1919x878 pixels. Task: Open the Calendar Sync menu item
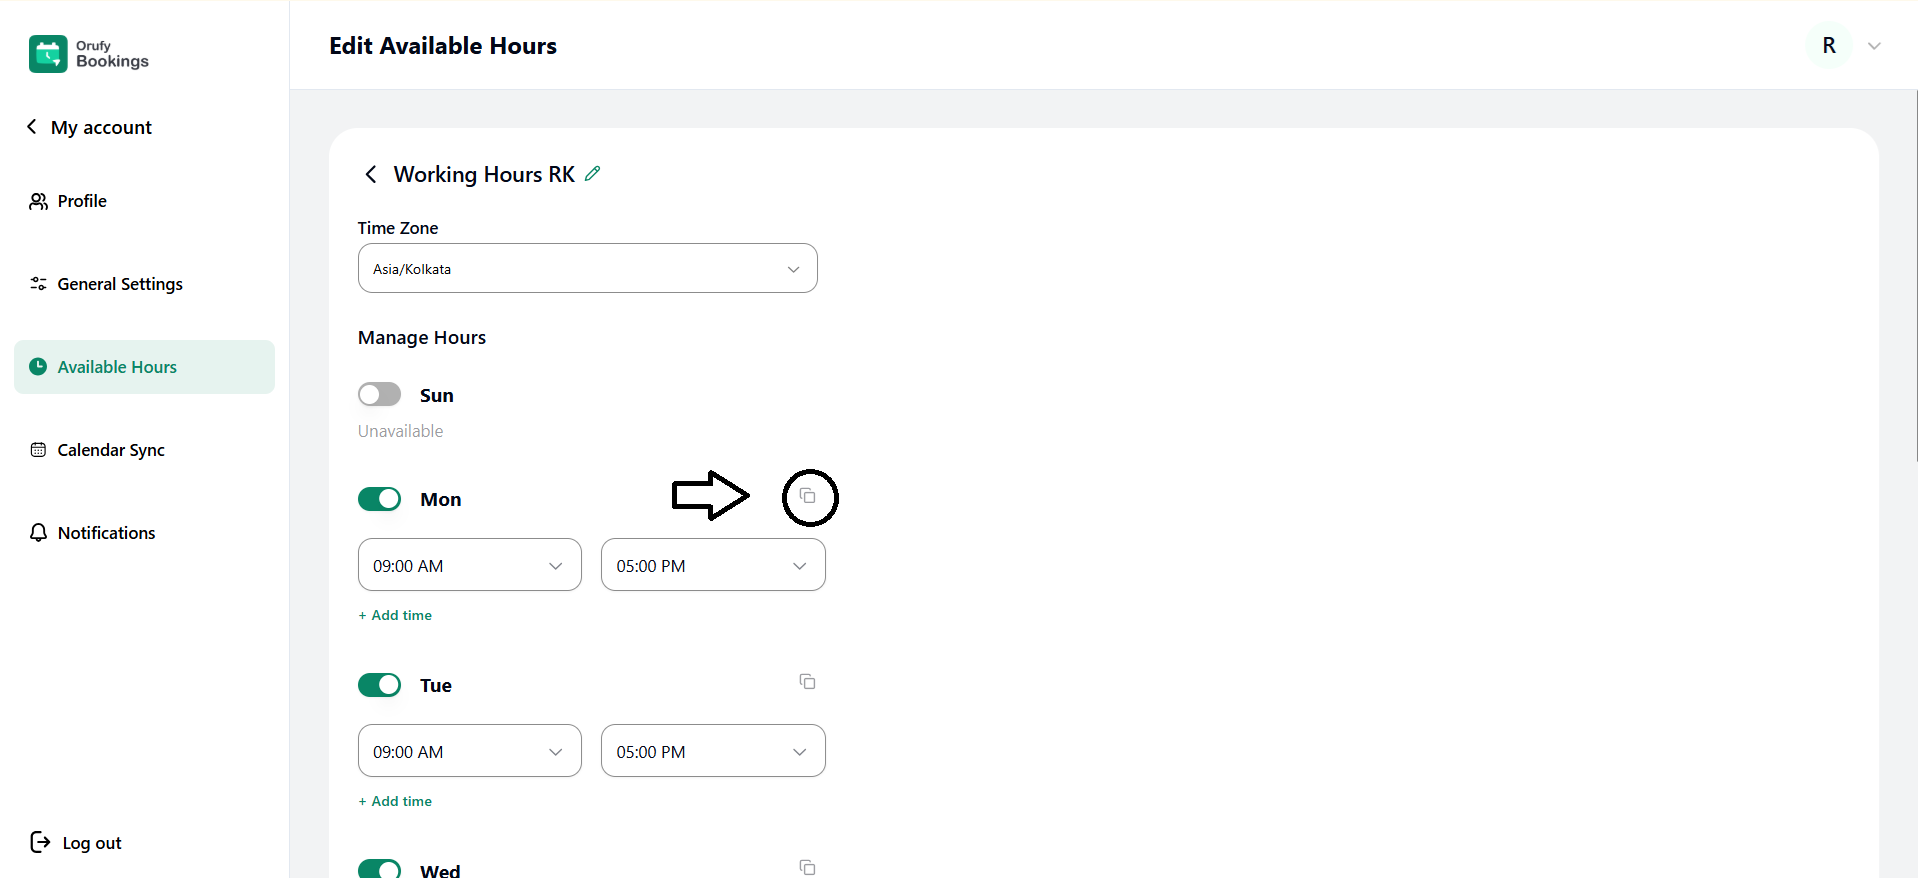[110, 450]
